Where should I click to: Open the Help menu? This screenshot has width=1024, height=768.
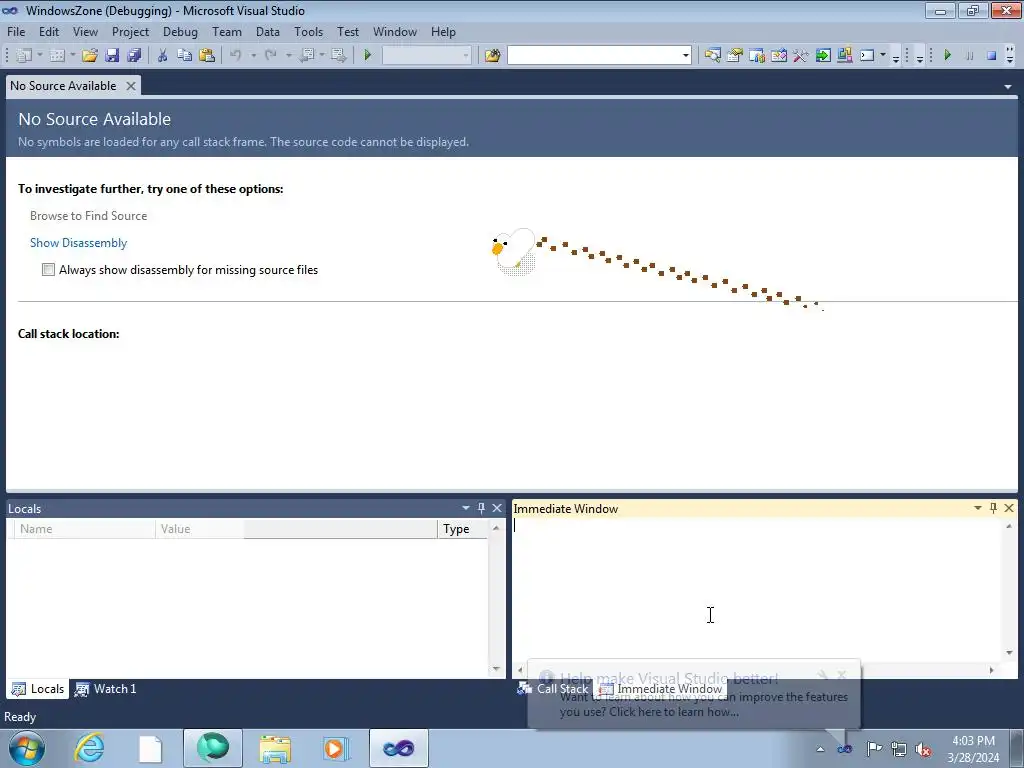pyautogui.click(x=443, y=31)
